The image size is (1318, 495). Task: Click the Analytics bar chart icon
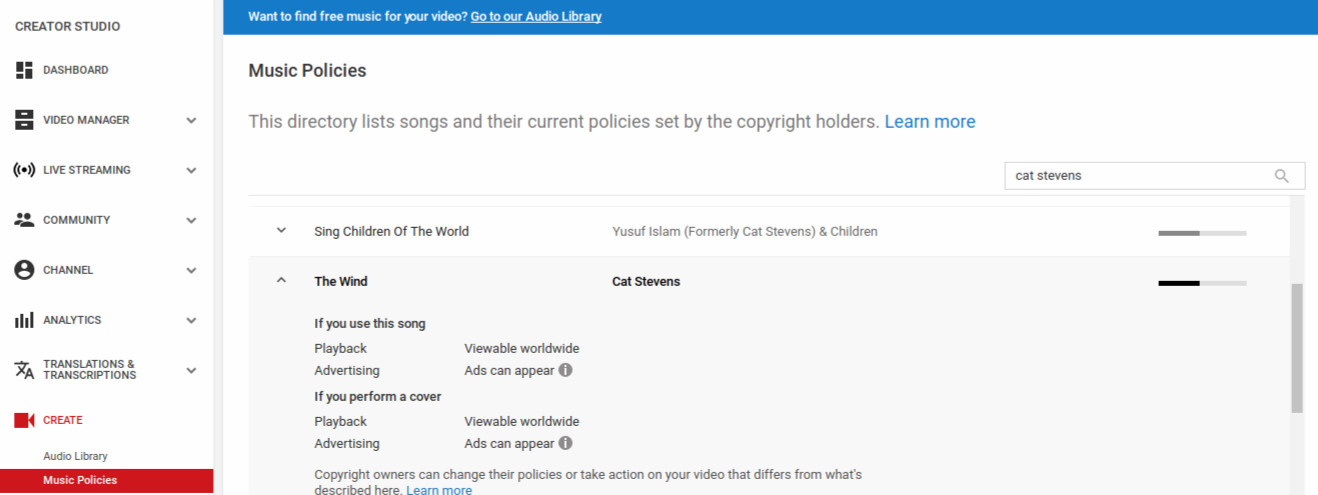(x=24, y=320)
